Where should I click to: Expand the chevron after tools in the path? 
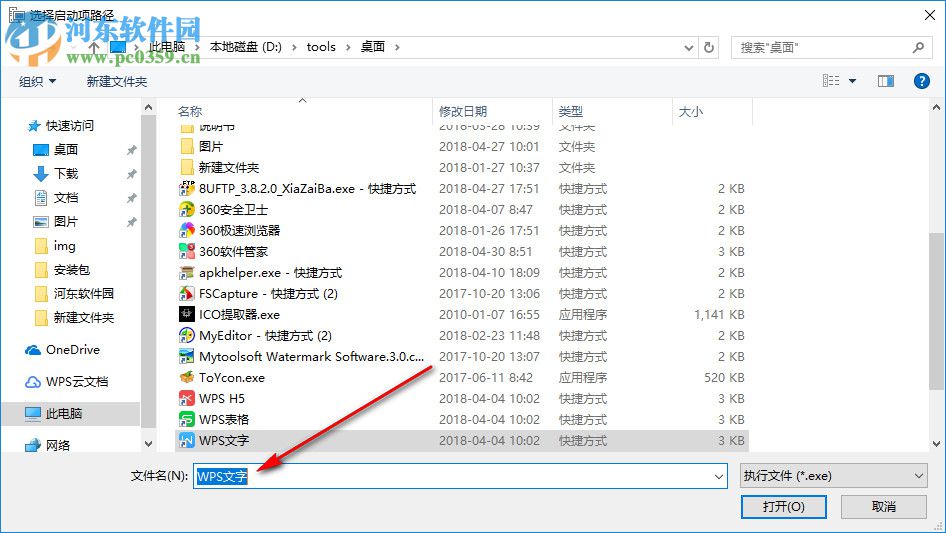[x=348, y=47]
